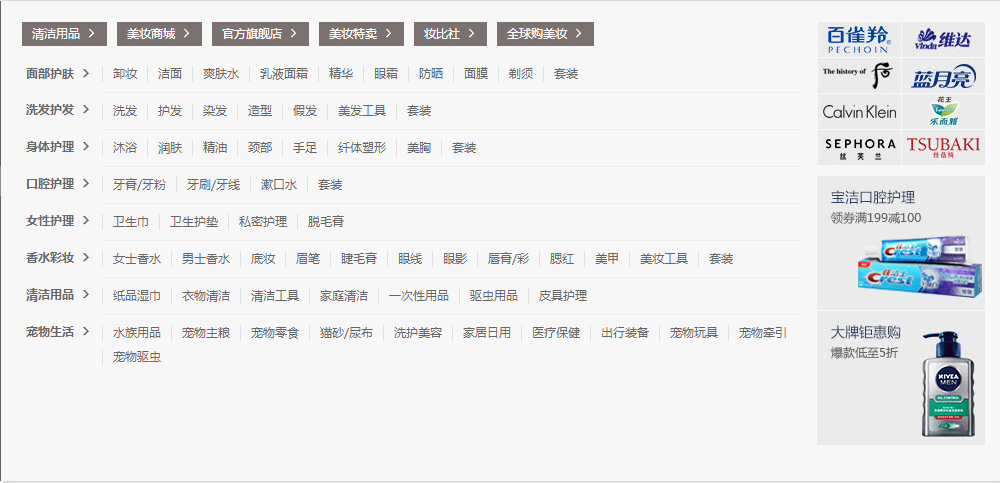Switch to the 全球购美妆 tab

pyautogui.click(x=545, y=34)
